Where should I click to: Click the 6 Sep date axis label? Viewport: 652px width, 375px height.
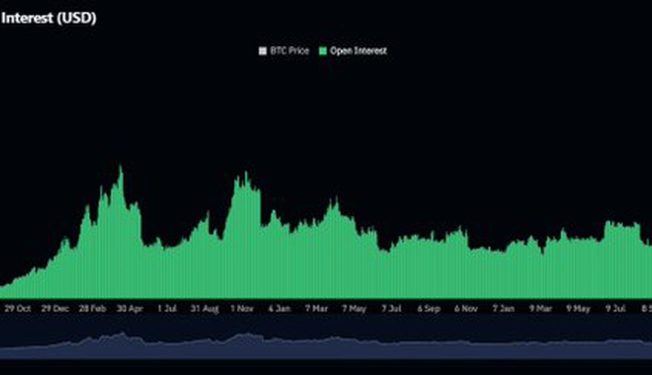click(x=429, y=308)
